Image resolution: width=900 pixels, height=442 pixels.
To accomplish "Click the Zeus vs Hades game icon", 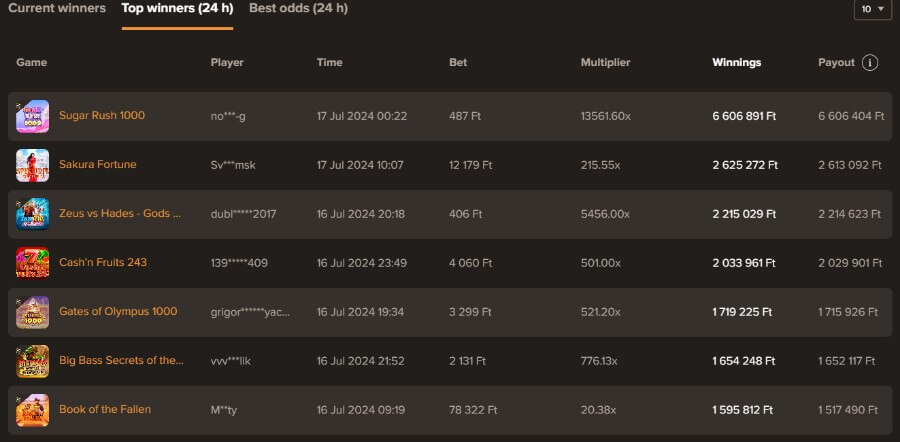I will [32, 214].
